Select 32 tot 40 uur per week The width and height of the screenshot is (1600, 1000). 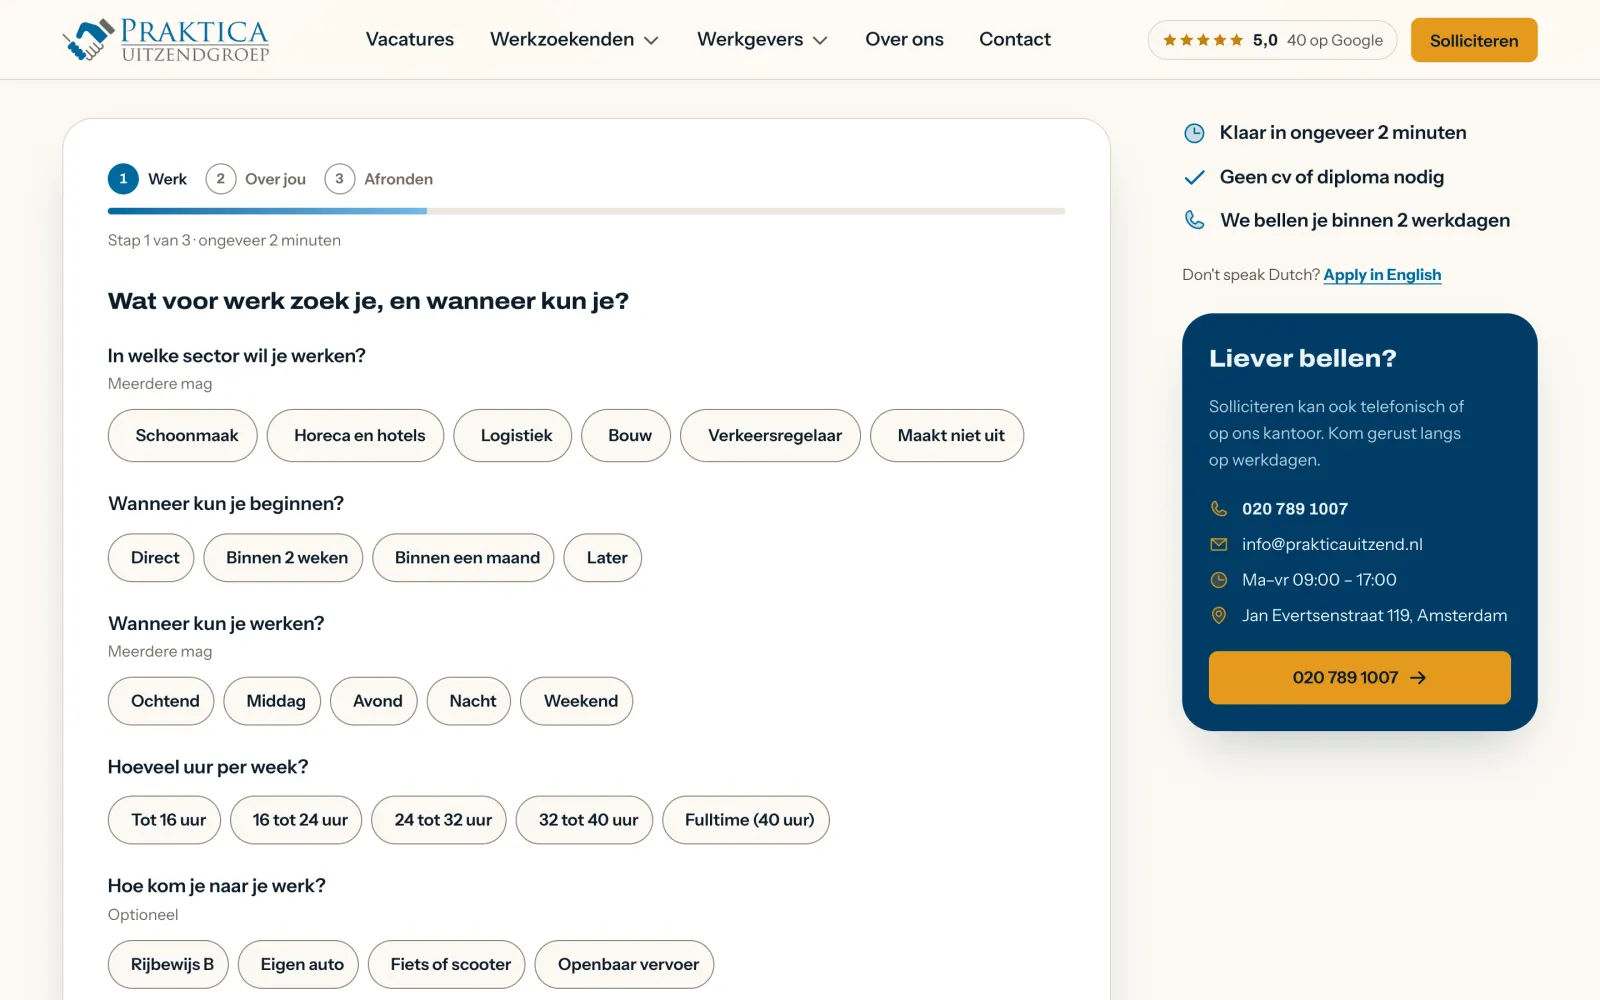pos(584,820)
